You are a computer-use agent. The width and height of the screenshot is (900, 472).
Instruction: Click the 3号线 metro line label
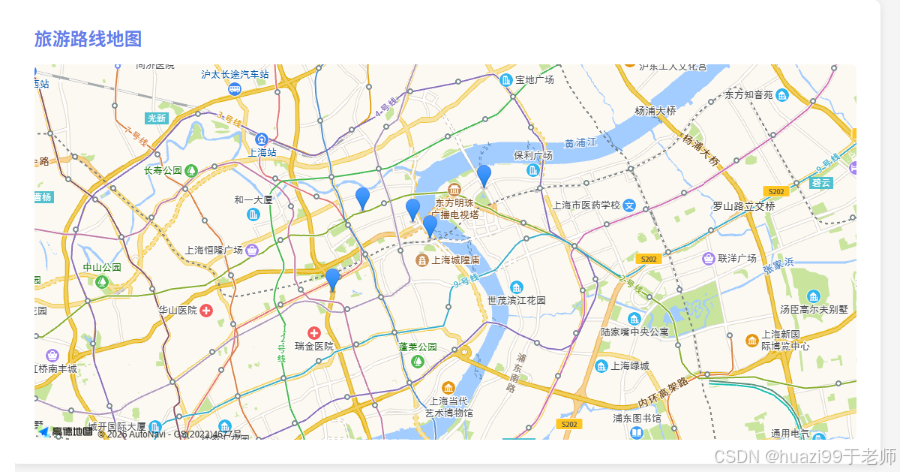coord(229,119)
